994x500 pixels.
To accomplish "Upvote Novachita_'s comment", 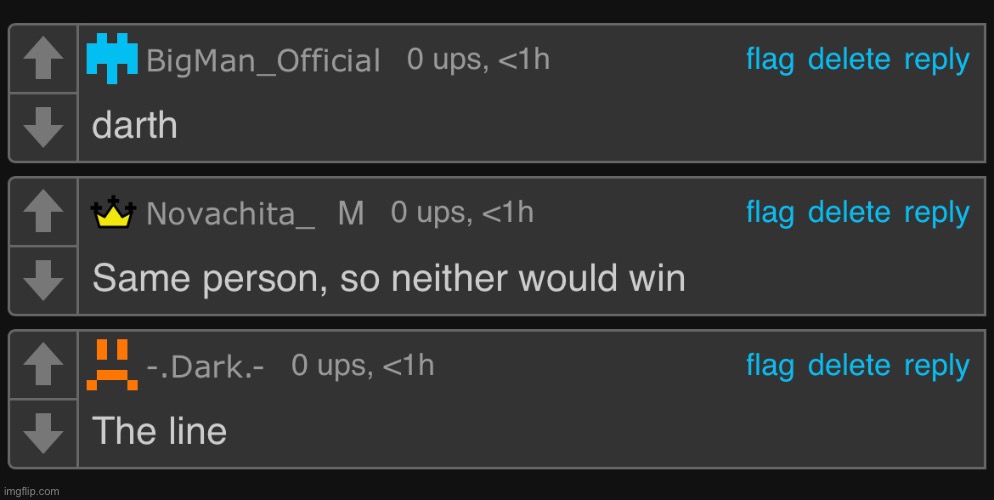I will coord(42,214).
